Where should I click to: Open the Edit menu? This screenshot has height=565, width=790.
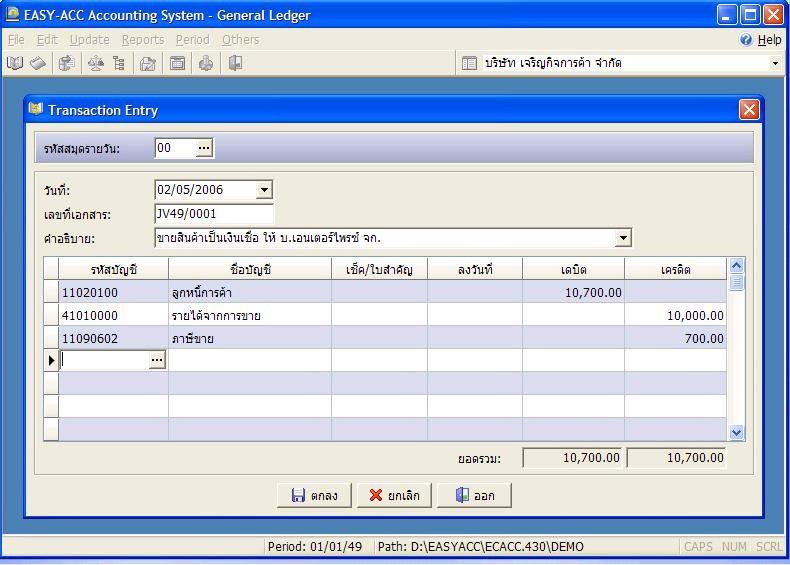pos(47,40)
